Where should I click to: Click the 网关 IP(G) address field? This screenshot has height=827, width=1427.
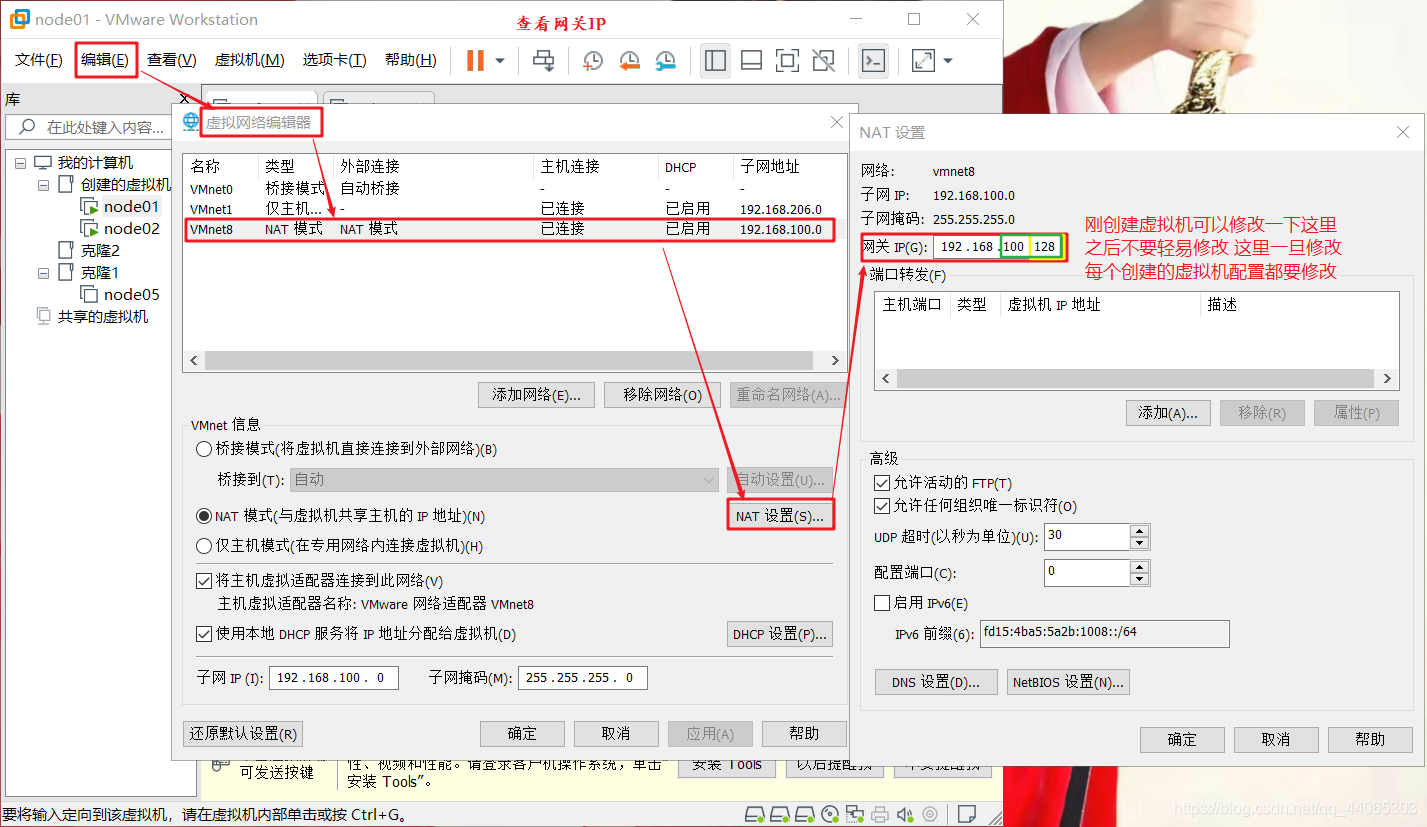999,246
